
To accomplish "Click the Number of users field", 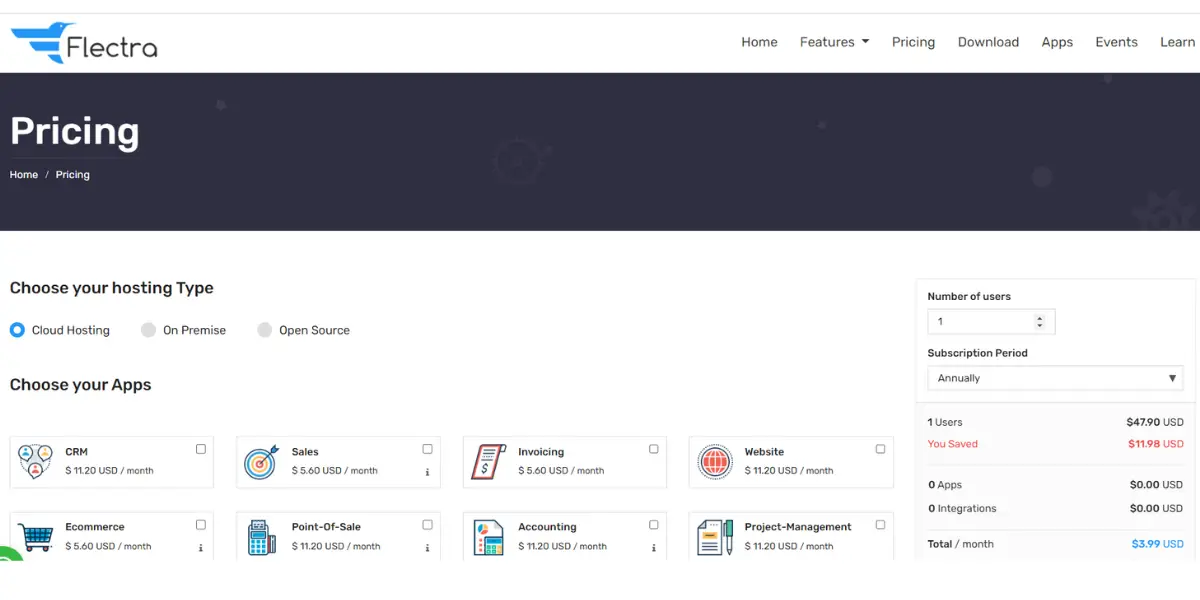I will pos(982,322).
